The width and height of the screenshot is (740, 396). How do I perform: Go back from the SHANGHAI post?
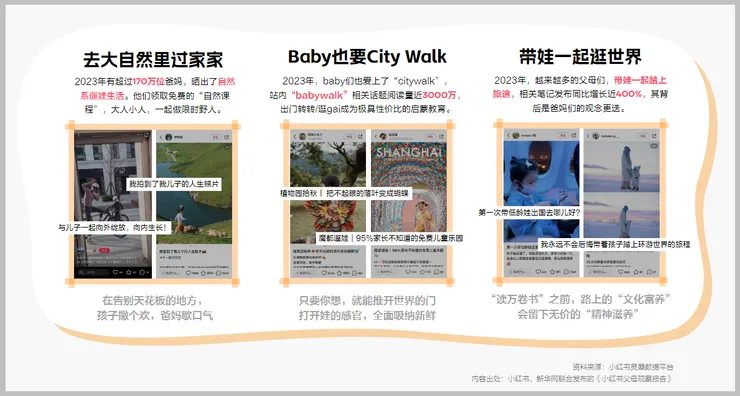click(x=376, y=136)
